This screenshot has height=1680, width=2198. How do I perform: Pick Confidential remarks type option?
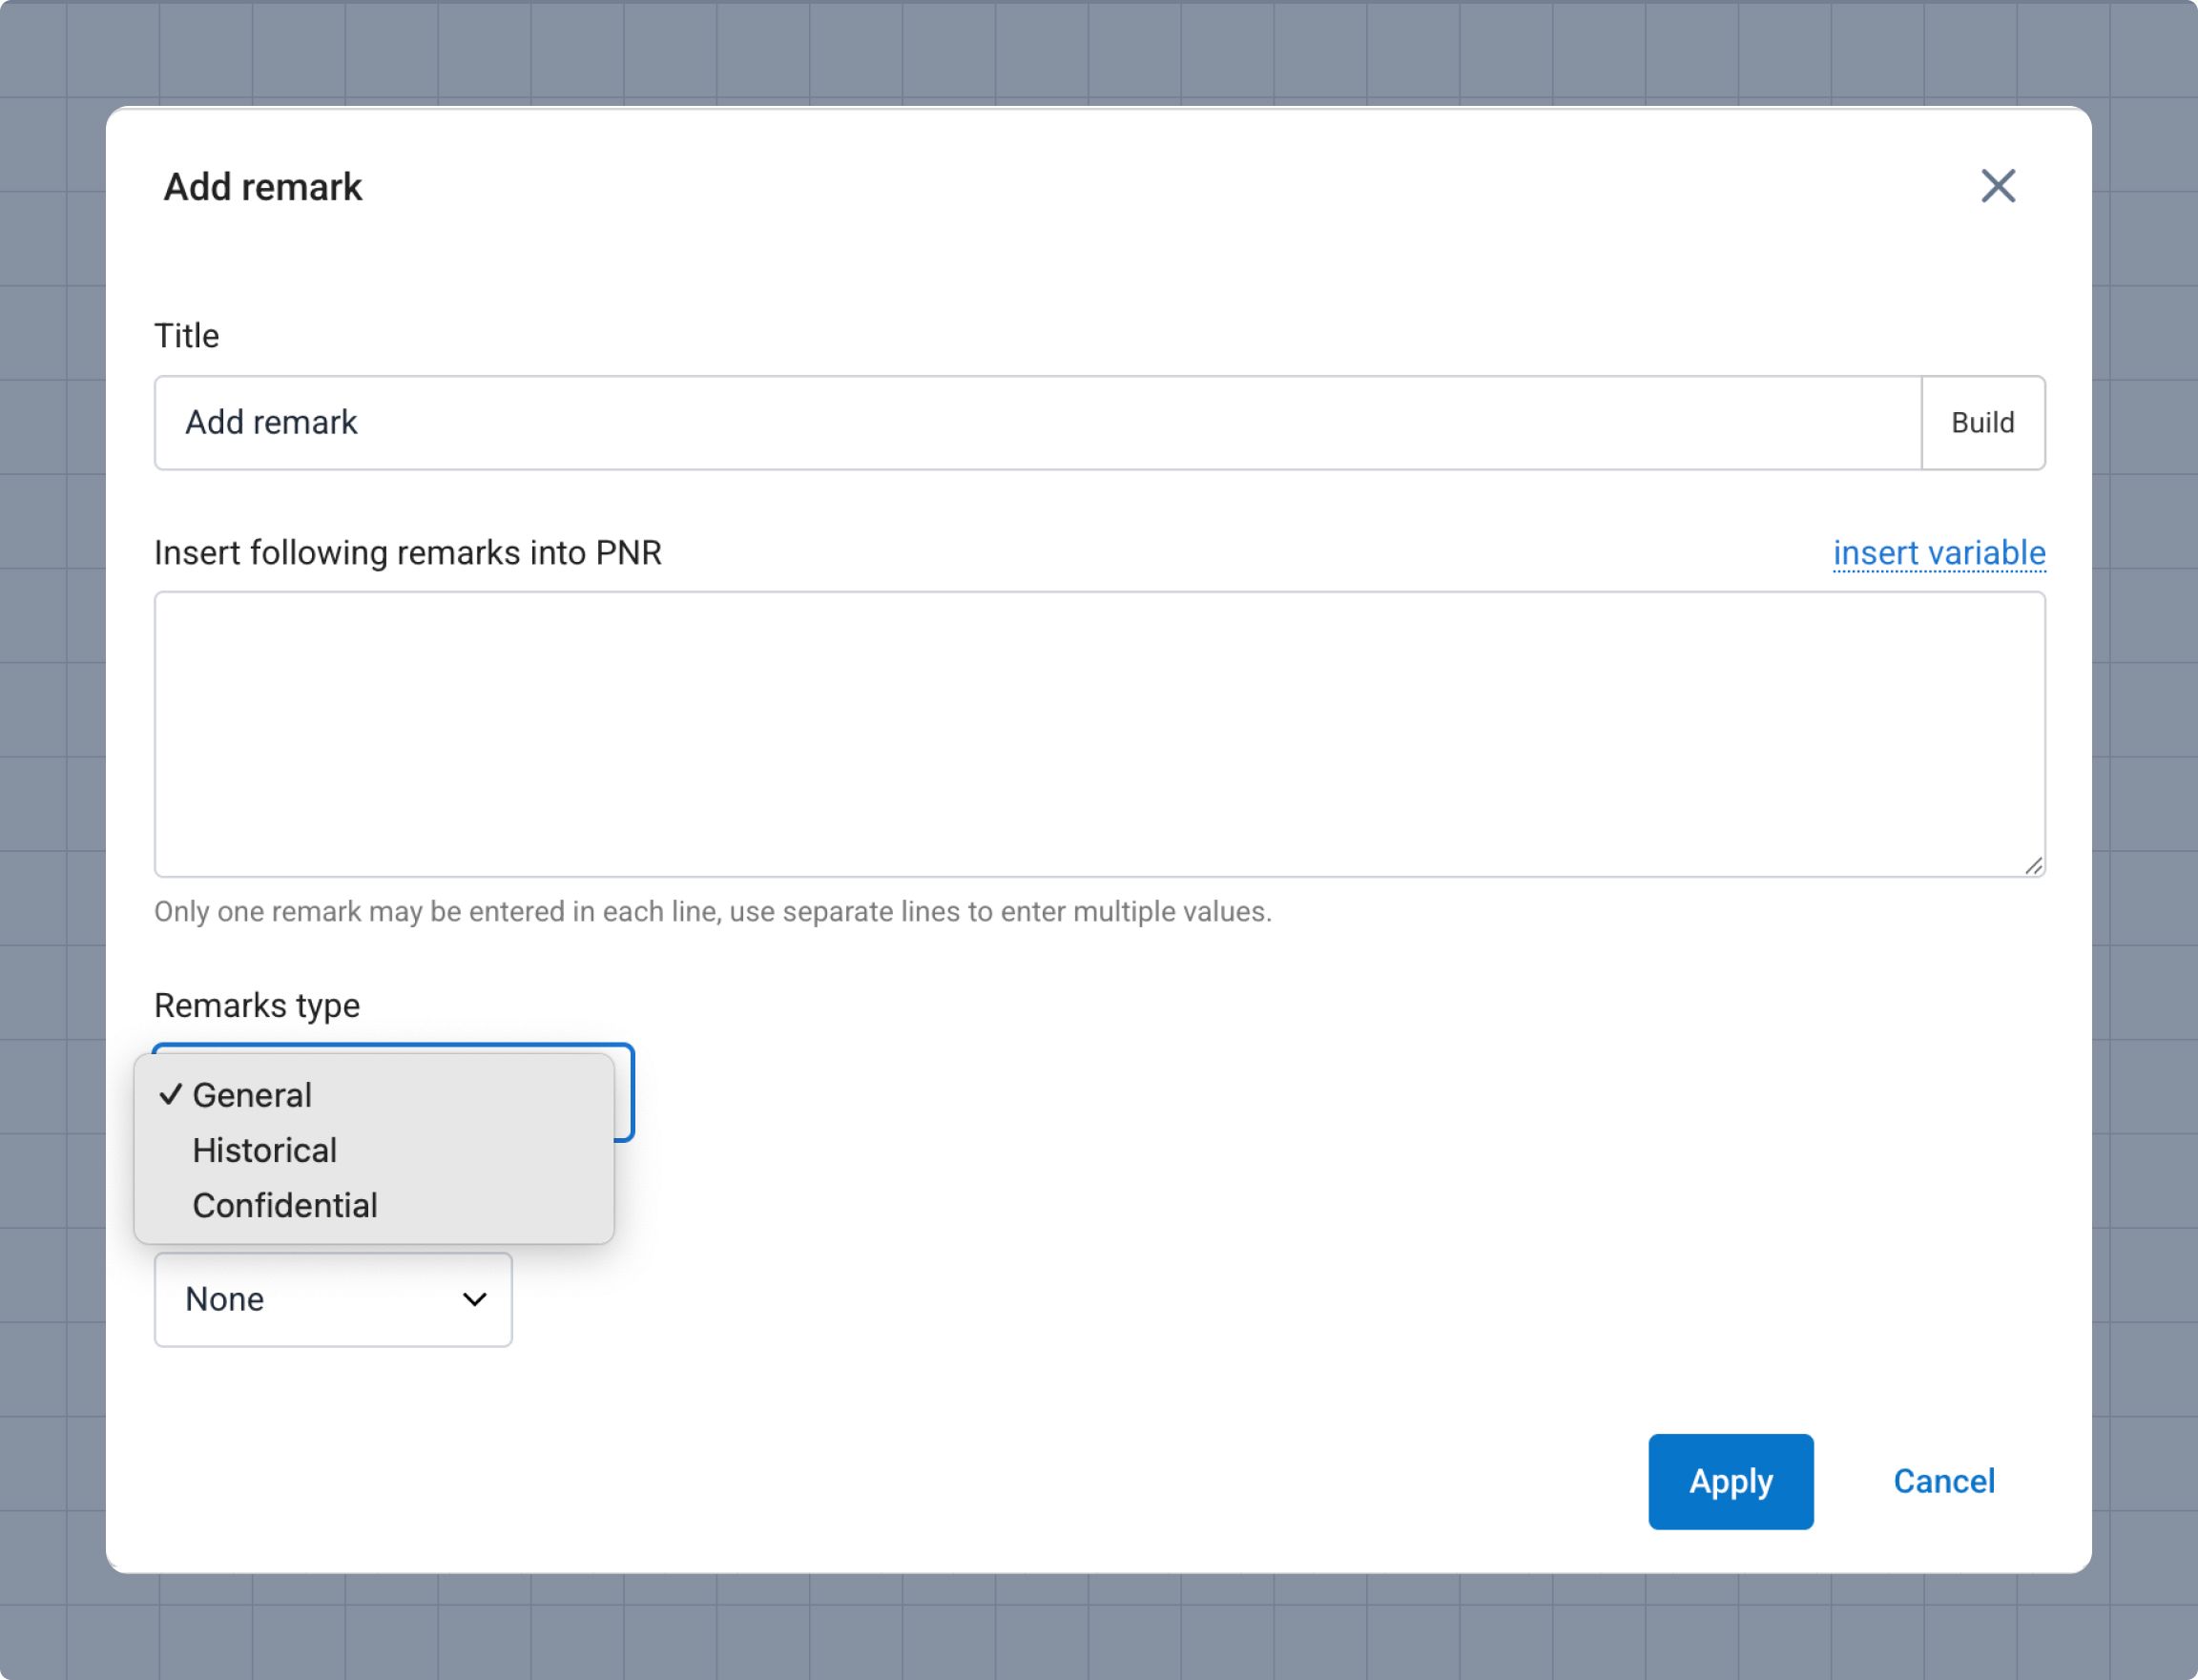pos(284,1205)
